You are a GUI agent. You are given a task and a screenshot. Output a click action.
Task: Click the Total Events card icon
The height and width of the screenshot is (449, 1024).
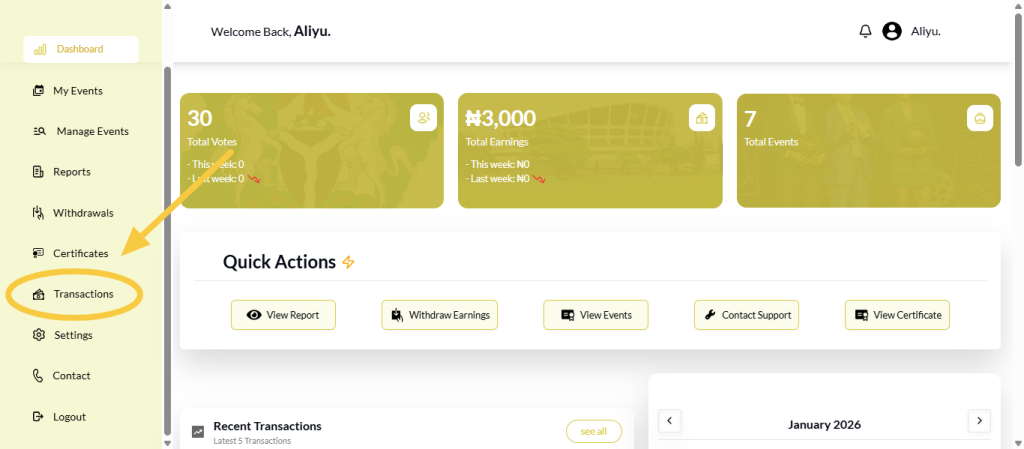[x=980, y=118]
